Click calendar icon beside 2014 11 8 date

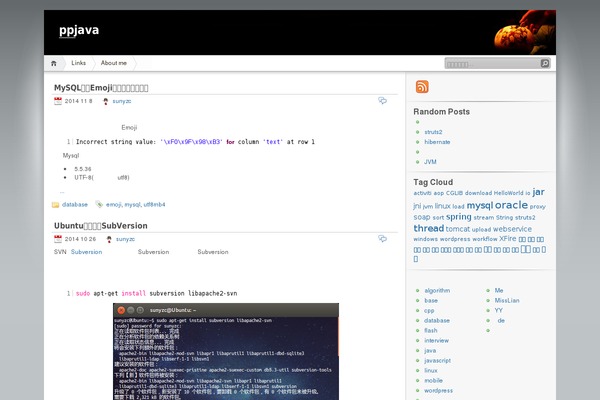[58, 101]
